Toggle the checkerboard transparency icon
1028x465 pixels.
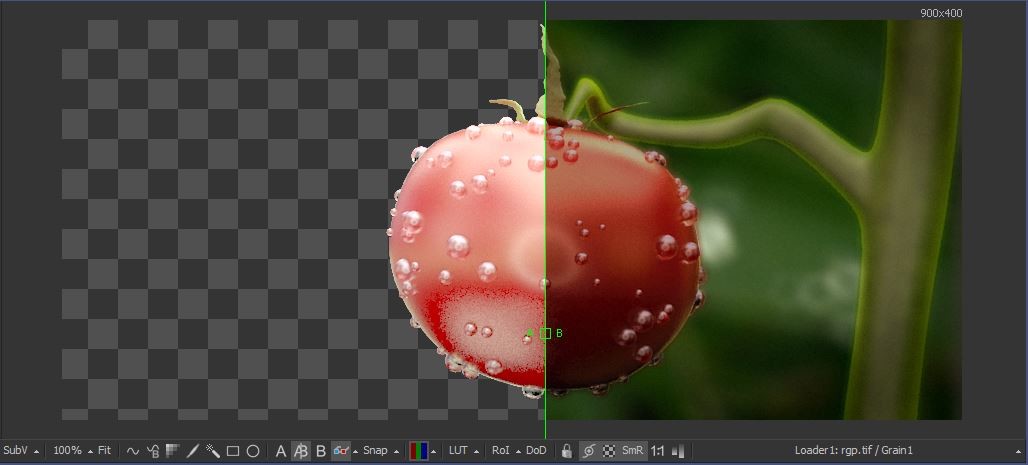(609, 451)
